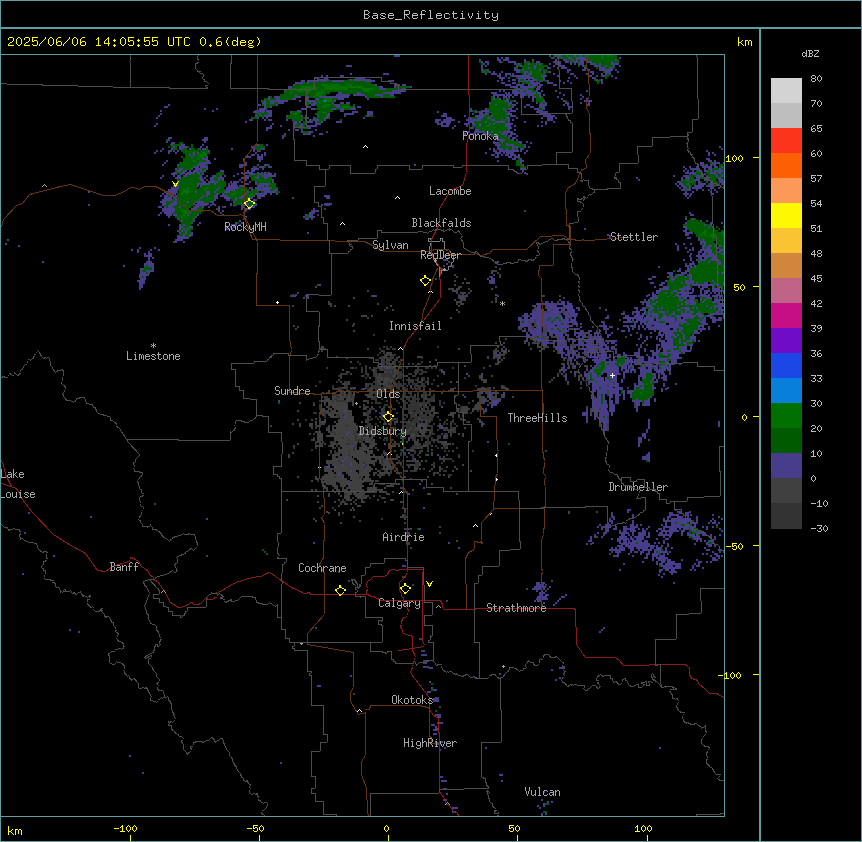Pick the light gray 70-80 dBZ legend swatch

(786, 91)
